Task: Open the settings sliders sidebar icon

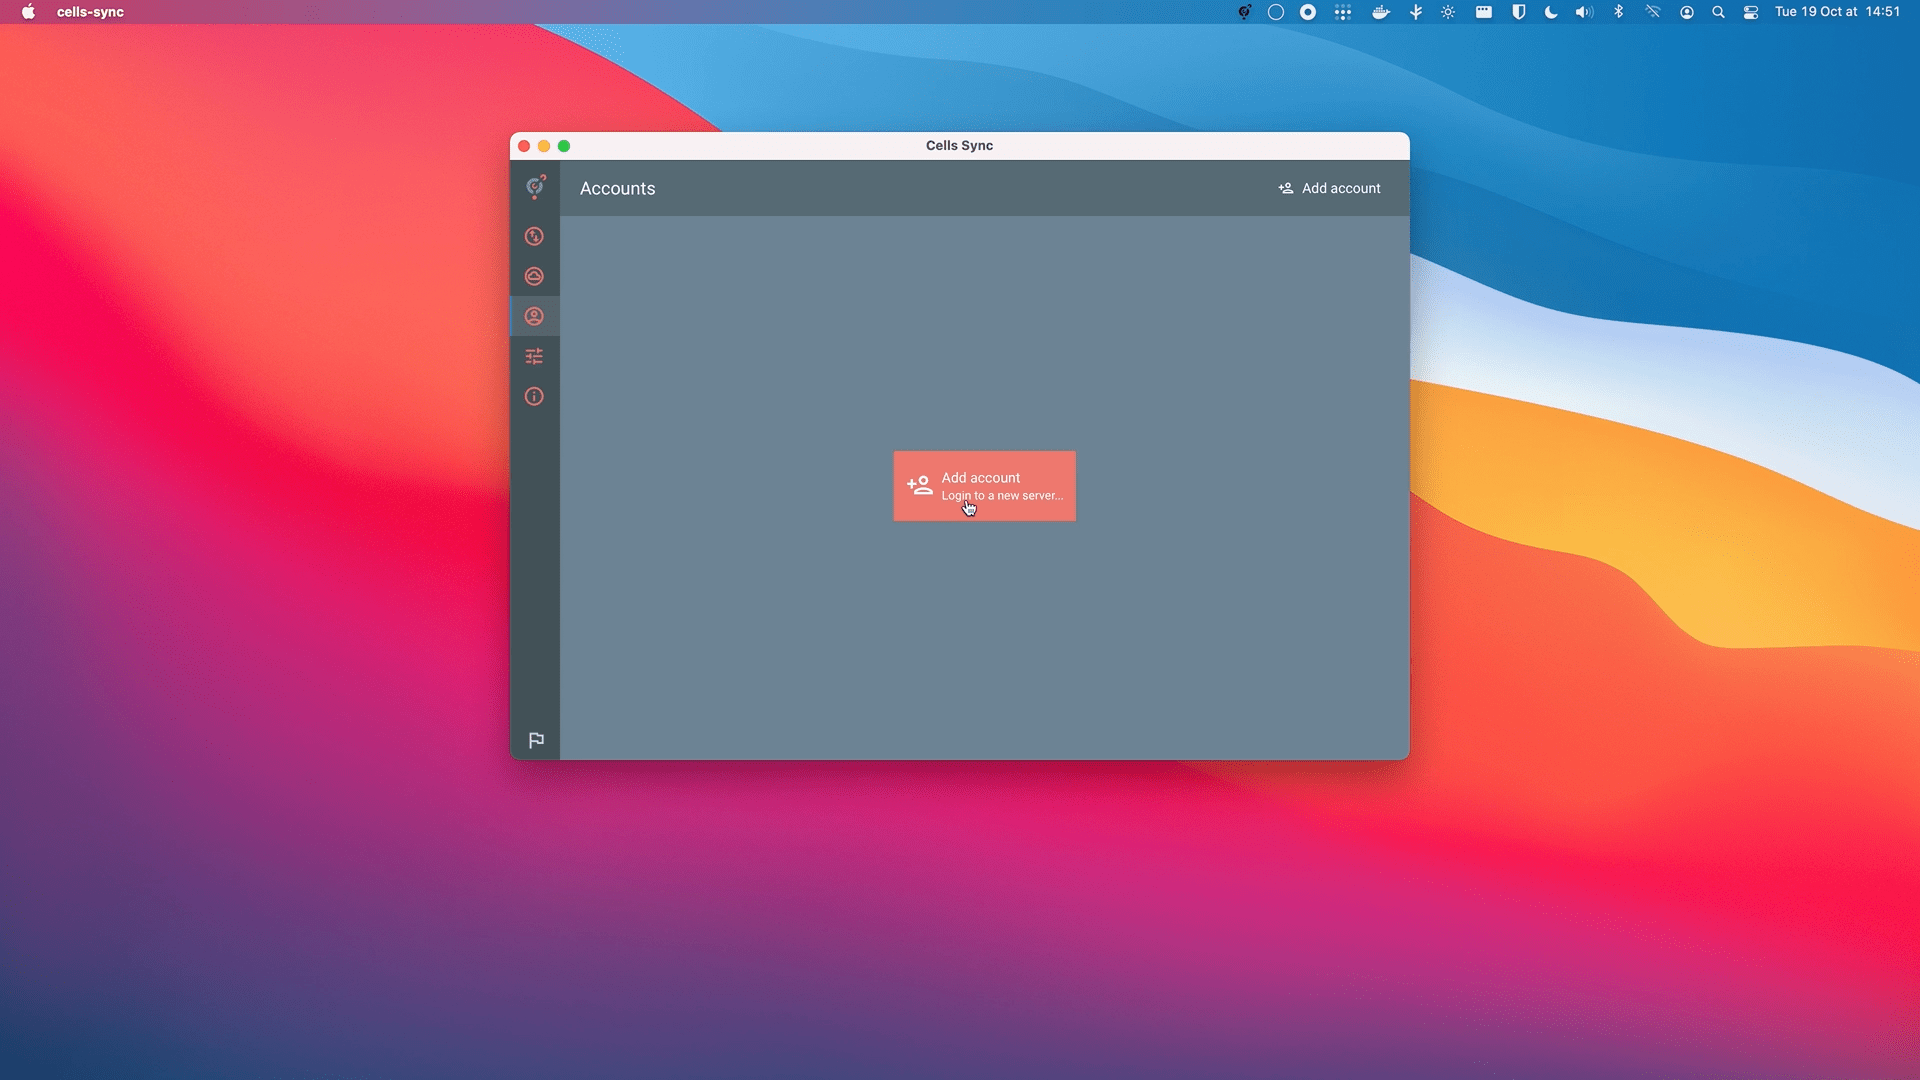Action: pos(534,356)
